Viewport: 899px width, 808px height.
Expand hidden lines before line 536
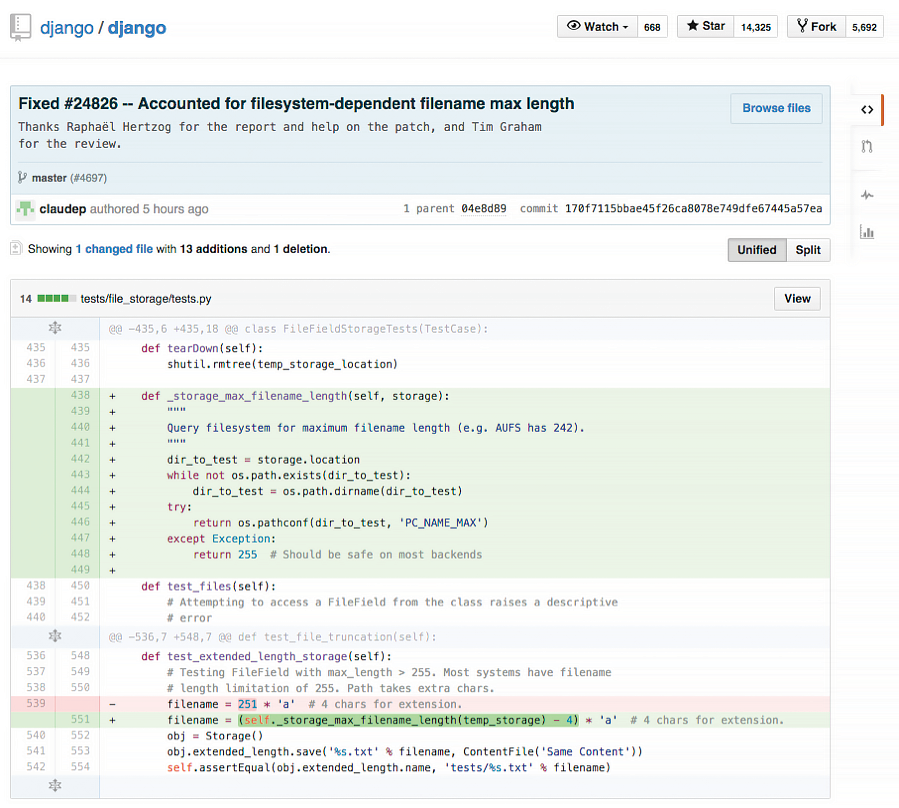point(55,636)
